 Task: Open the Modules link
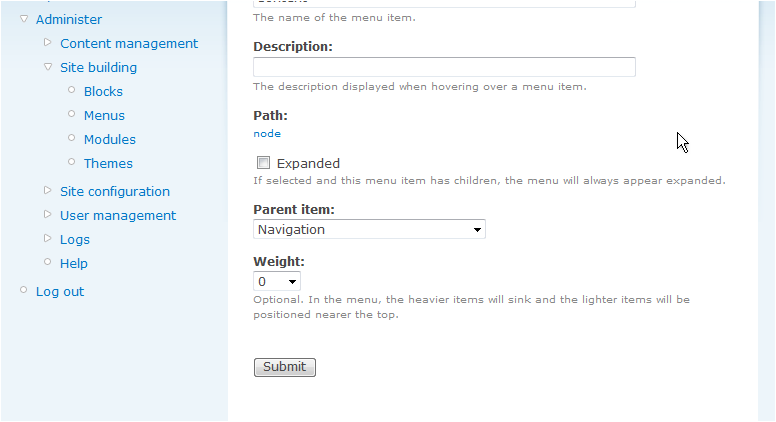coord(110,139)
